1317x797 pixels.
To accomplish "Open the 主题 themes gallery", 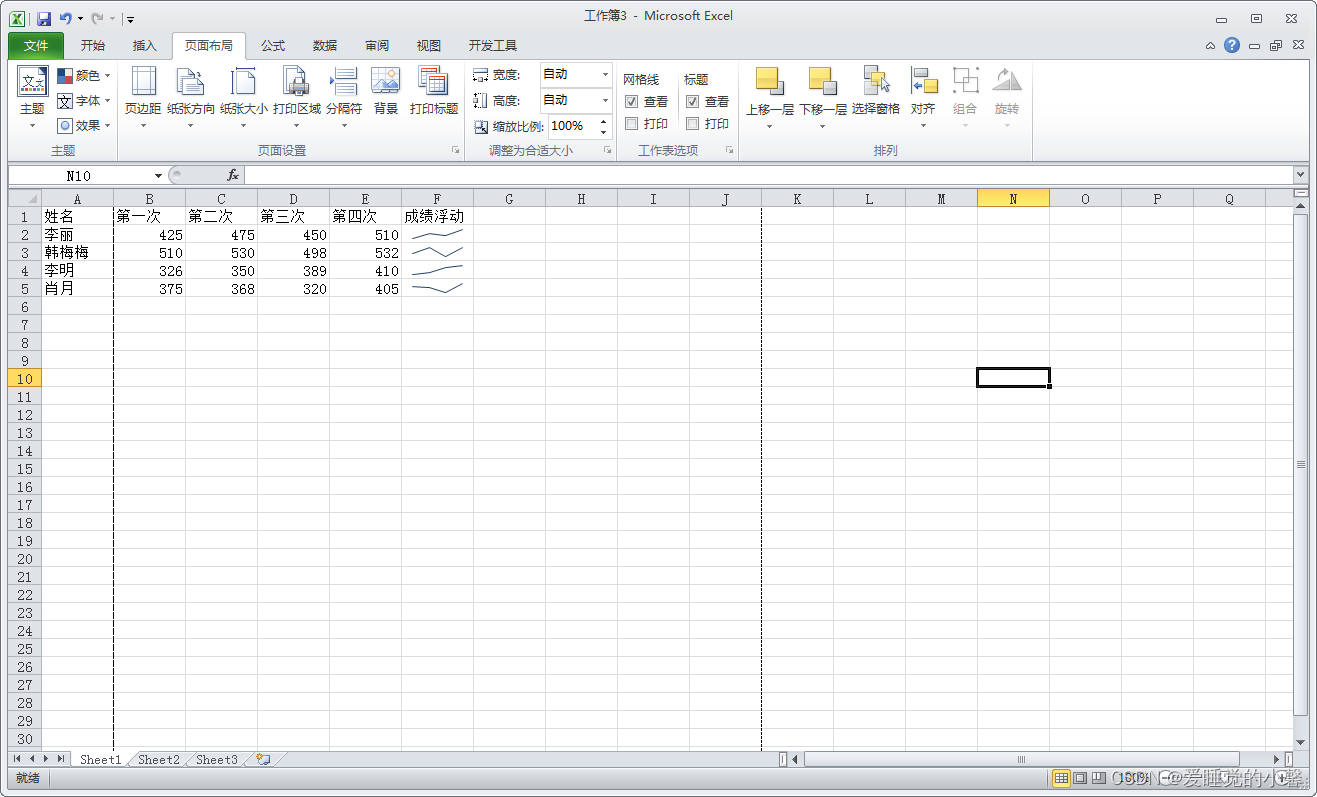I will 33,95.
